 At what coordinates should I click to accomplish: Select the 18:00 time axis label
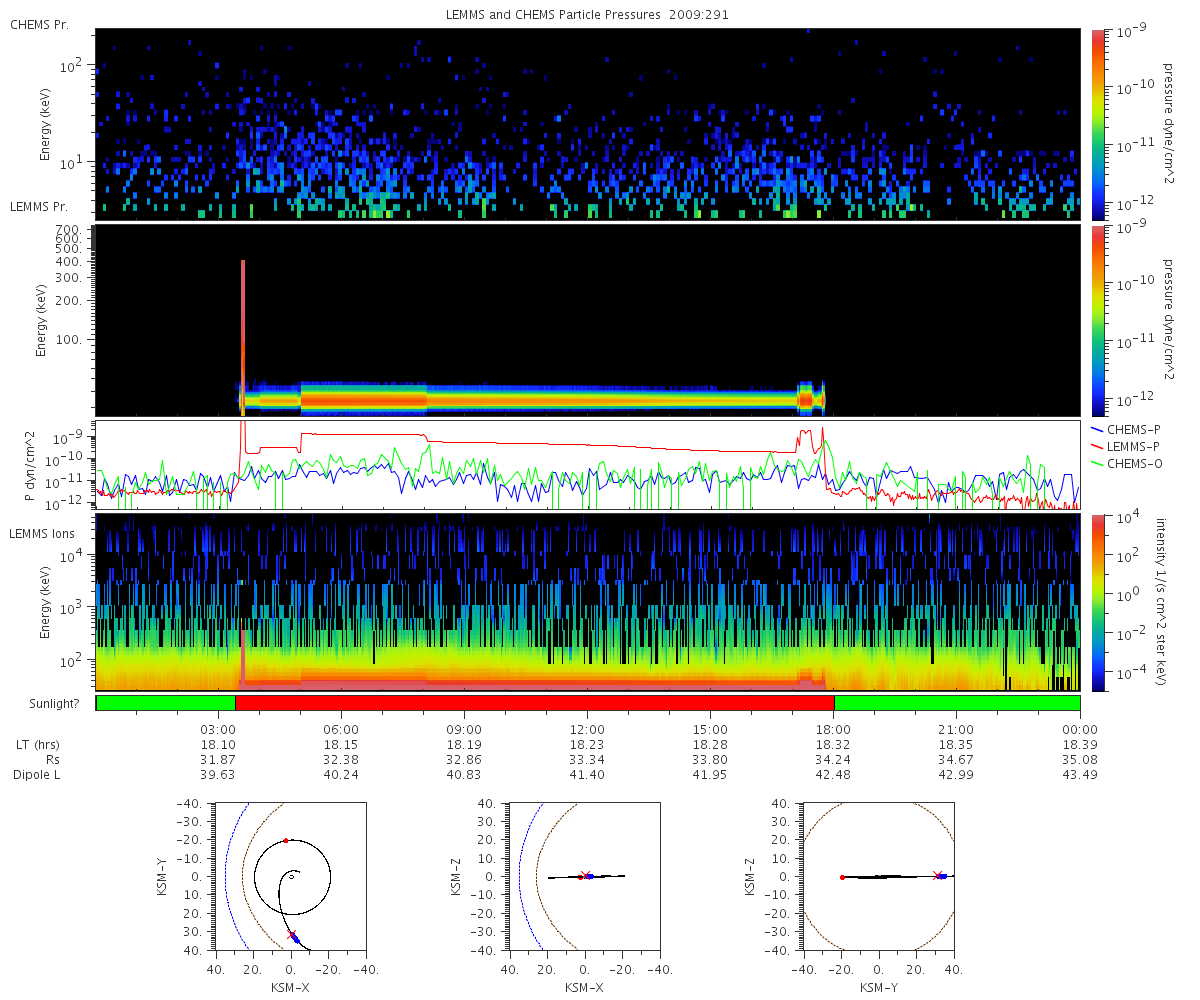pyautogui.click(x=833, y=729)
